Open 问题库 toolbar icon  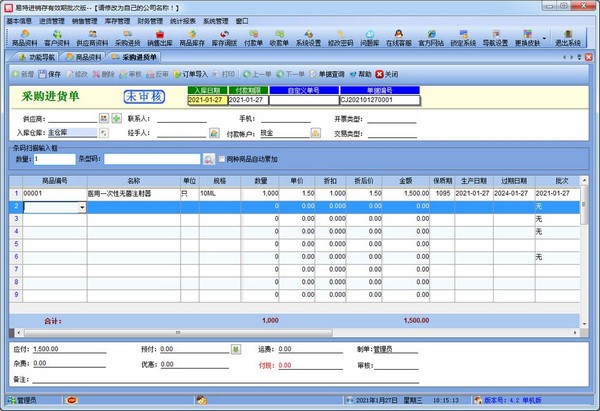(369, 38)
